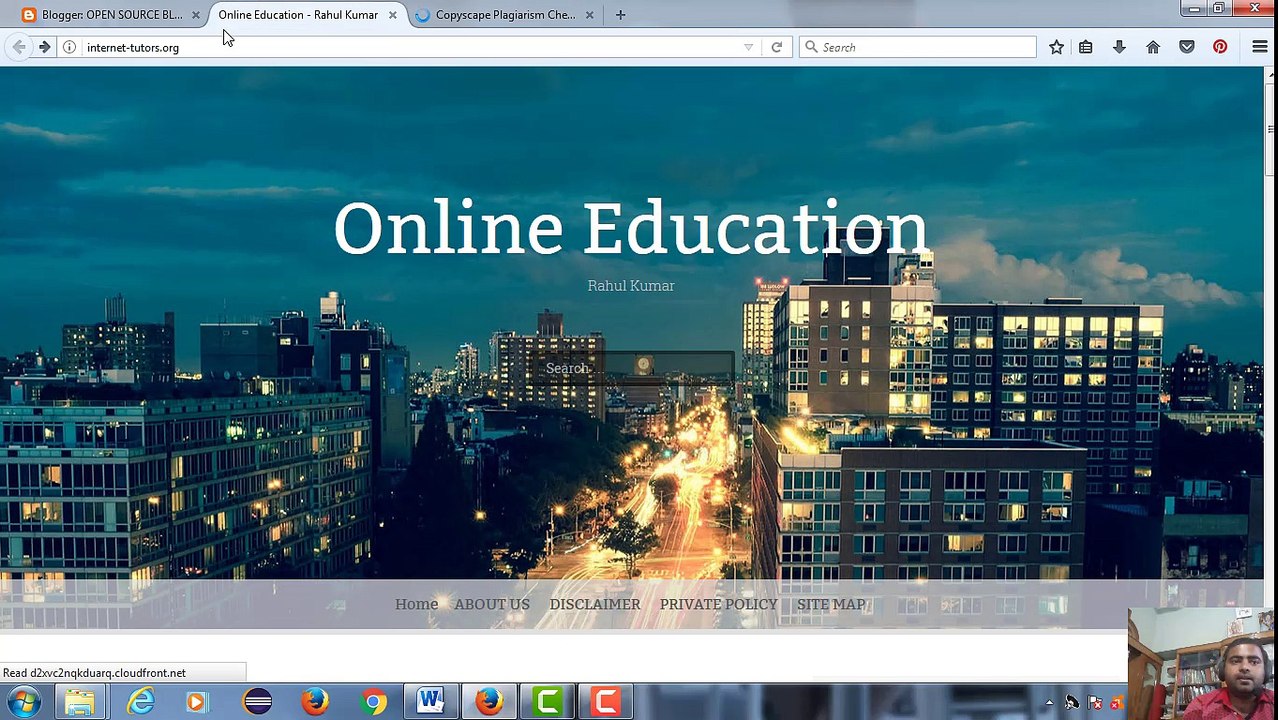The width and height of the screenshot is (1278, 720).
Task: Open the Downloads arrow icon
Action: 1119,47
